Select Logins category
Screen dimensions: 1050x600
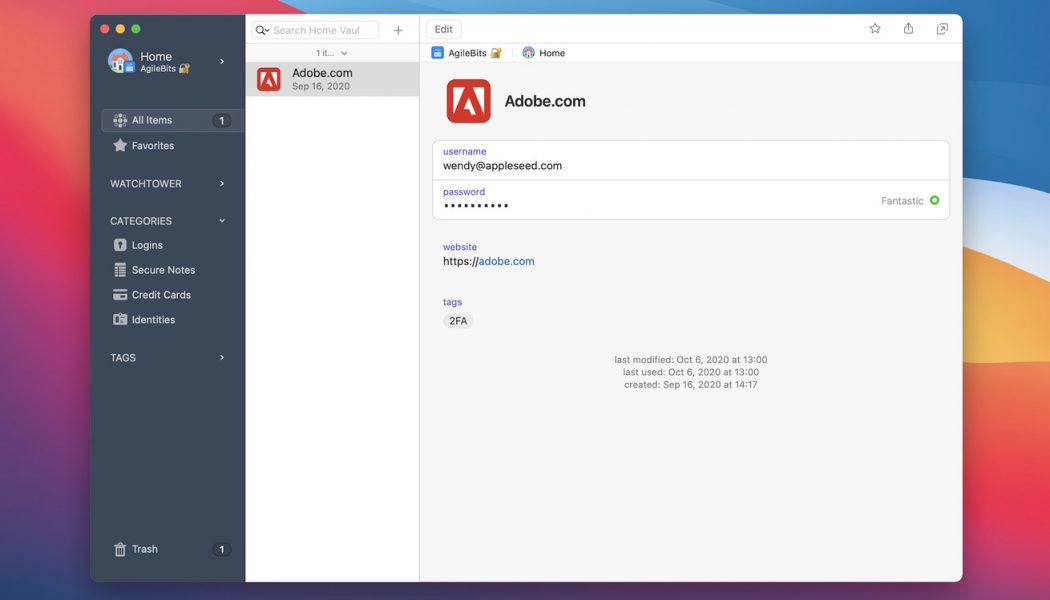[x=147, y=245]
